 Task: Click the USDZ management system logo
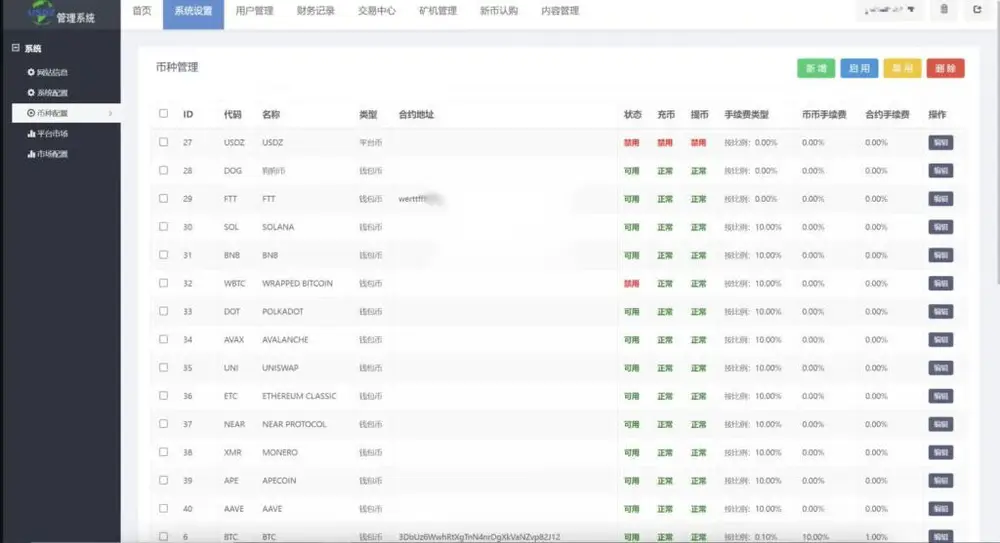[x=61, y=13]
